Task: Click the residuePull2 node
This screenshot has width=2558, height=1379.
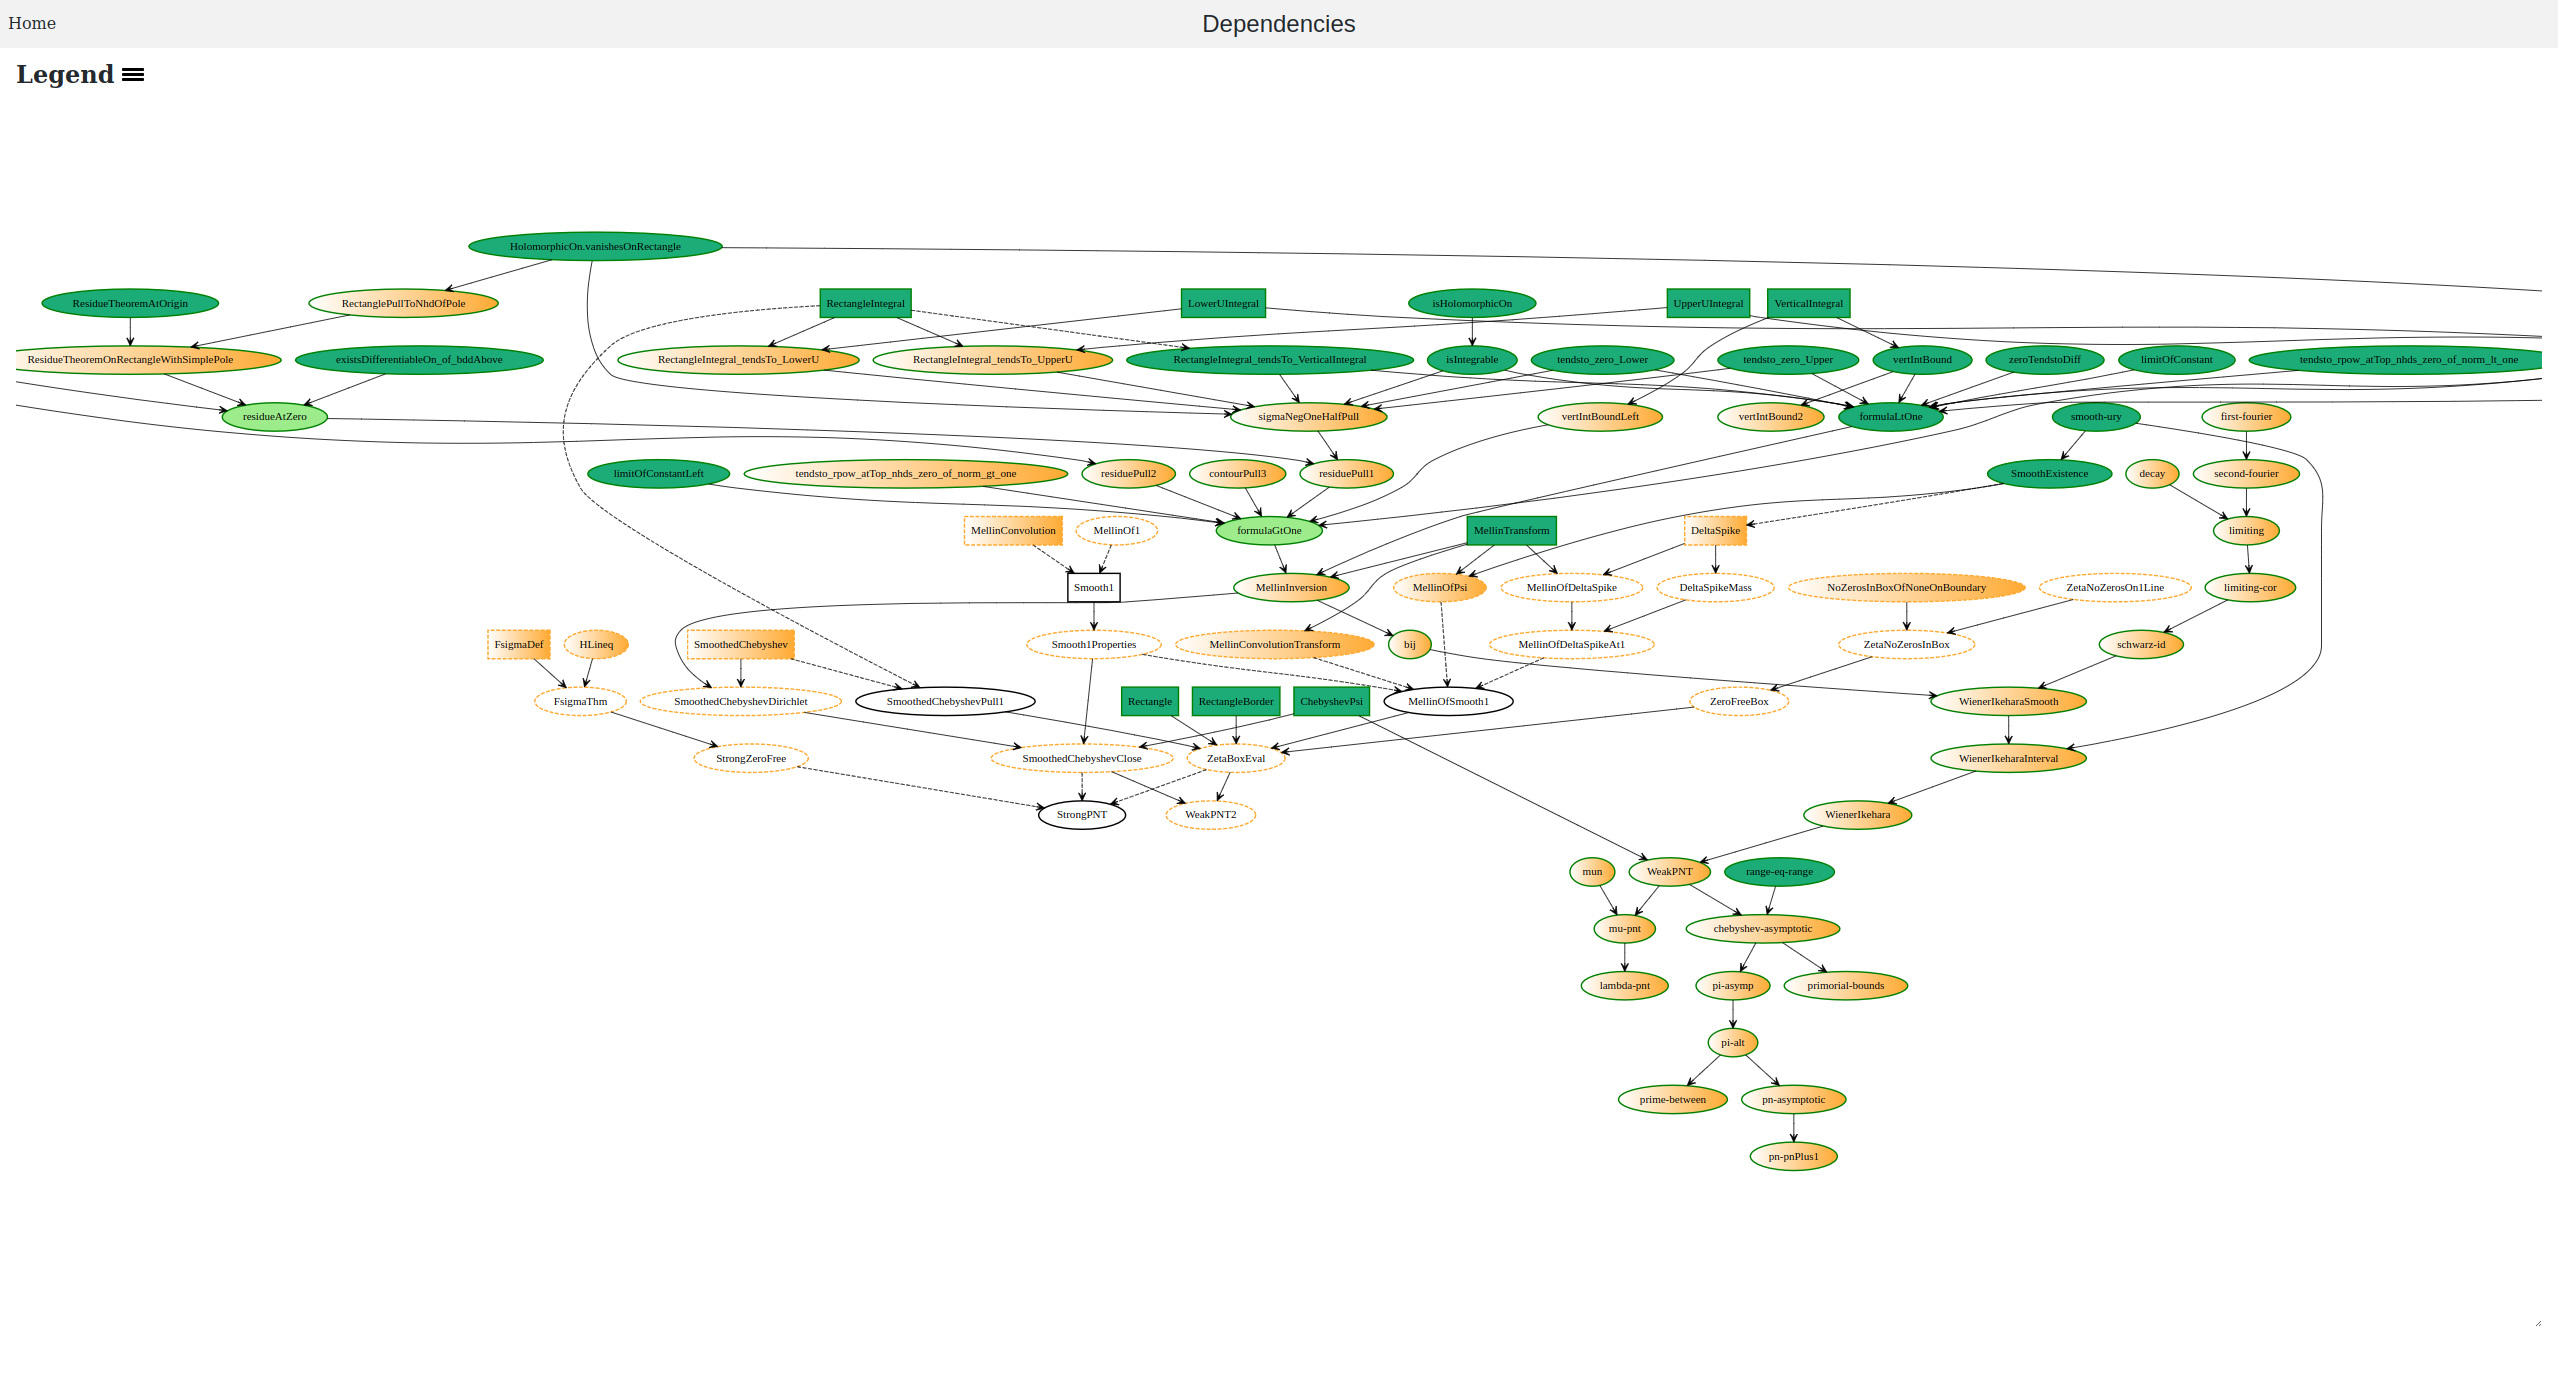Action: pos(1128,474)
